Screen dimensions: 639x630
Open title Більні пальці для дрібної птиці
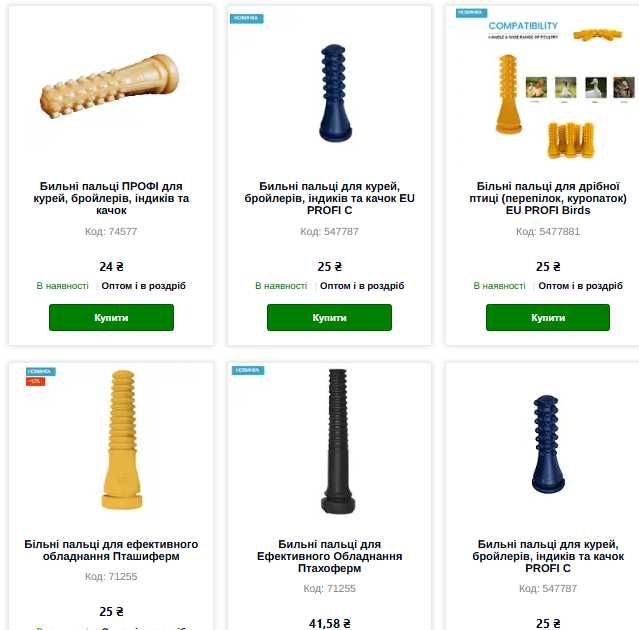click(x=548, y=198)
